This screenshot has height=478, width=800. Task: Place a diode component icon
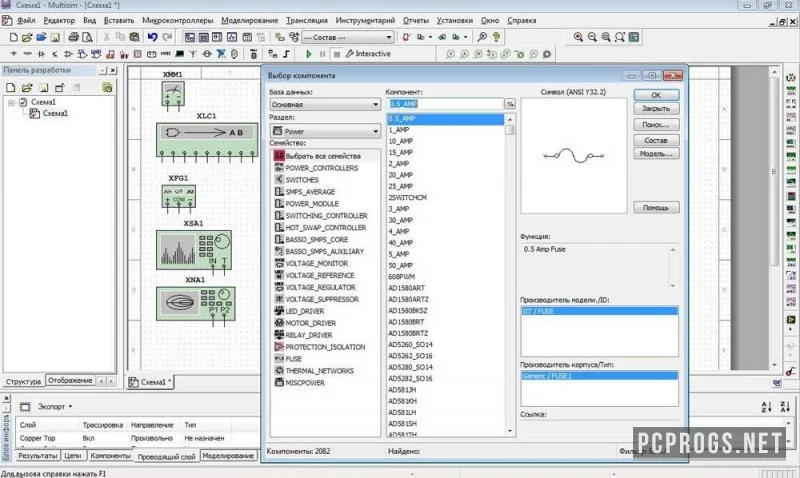(x=41, y=54)
